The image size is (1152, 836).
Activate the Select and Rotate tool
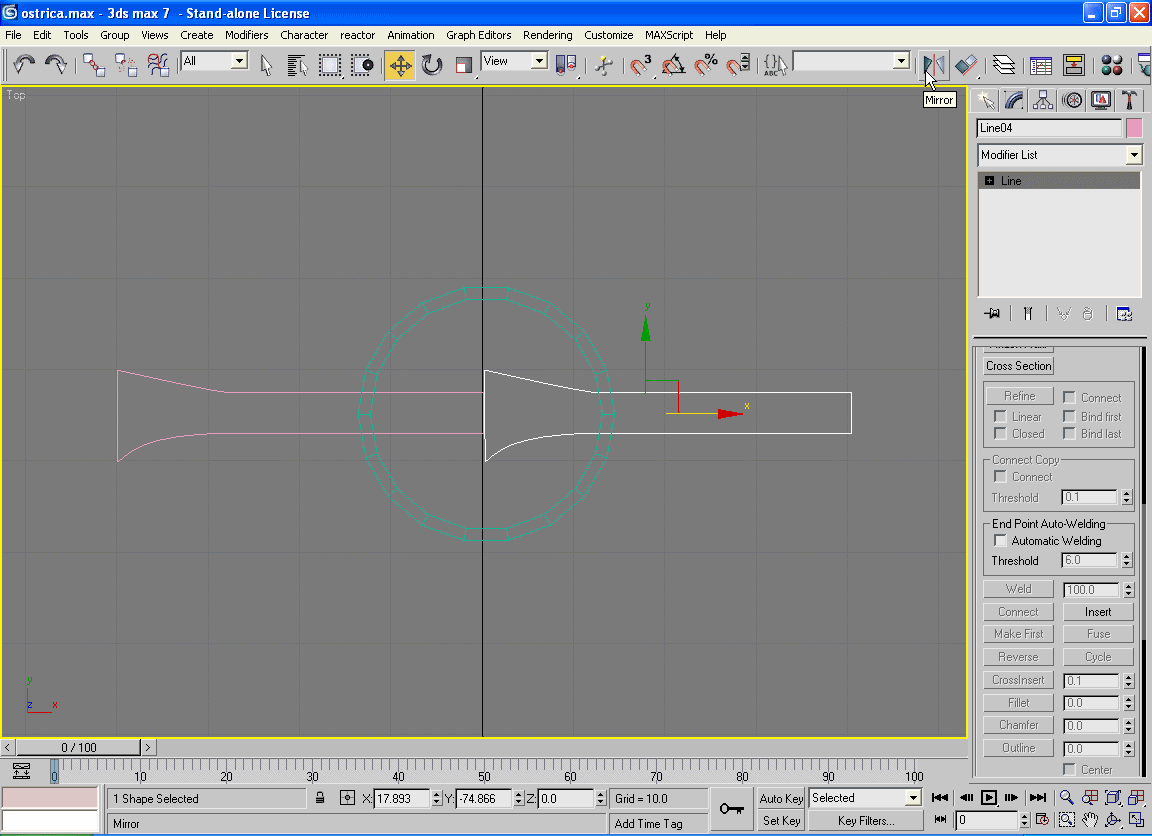(432, 65)
